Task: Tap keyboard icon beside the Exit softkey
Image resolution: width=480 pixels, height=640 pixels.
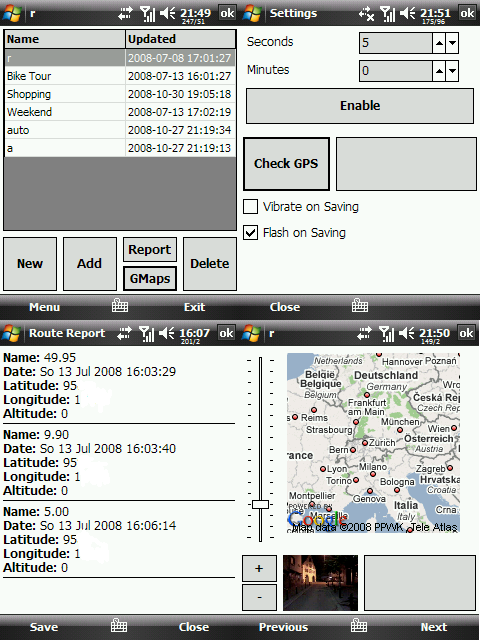Action: tap(120, 305)
